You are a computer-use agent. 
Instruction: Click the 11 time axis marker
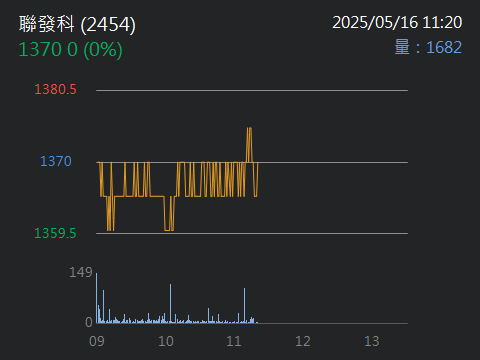(x=234, y=341)
